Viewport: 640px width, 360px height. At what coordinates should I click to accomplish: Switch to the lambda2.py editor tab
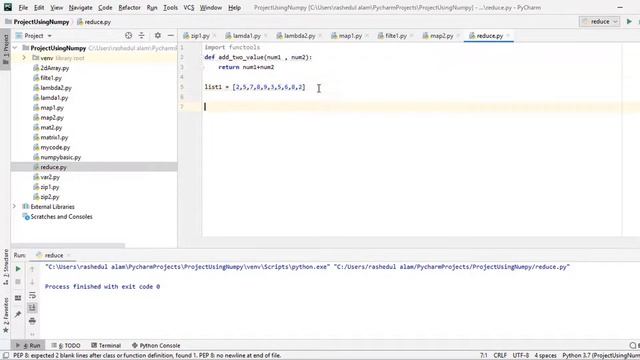(299, 36)
